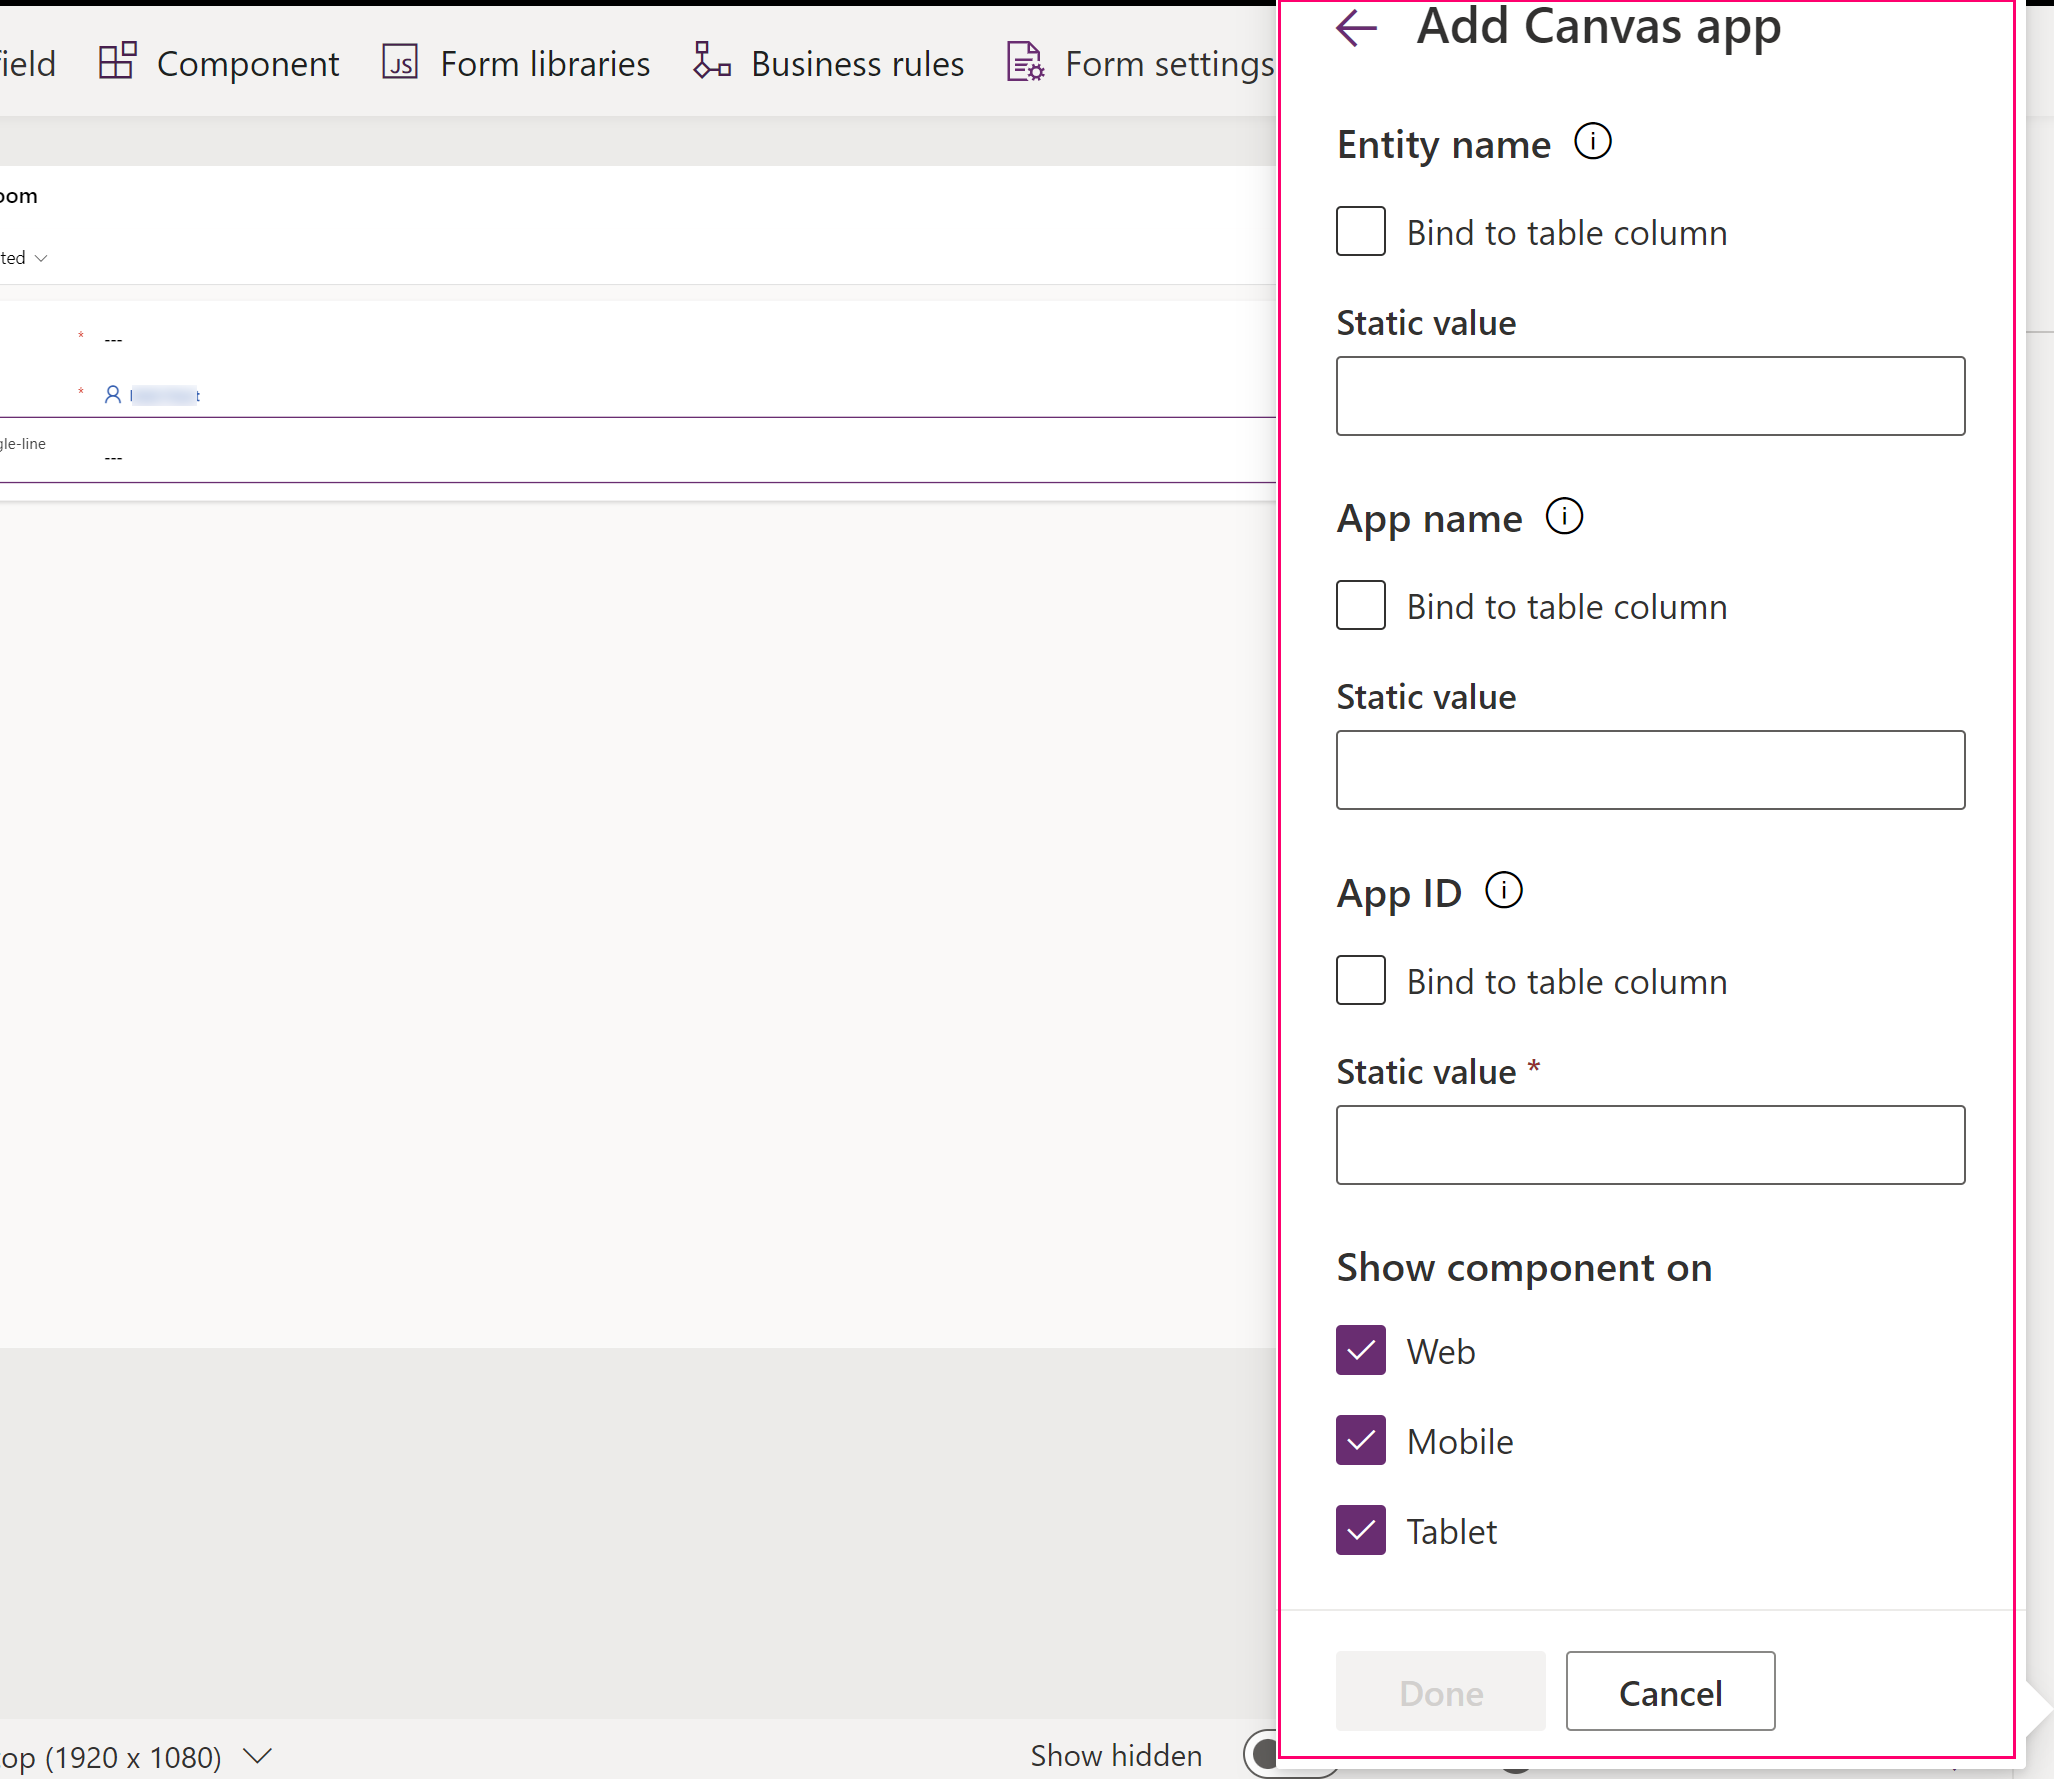
Task: Enable Bind to table column for Entity name
Action: point(1361,232)
